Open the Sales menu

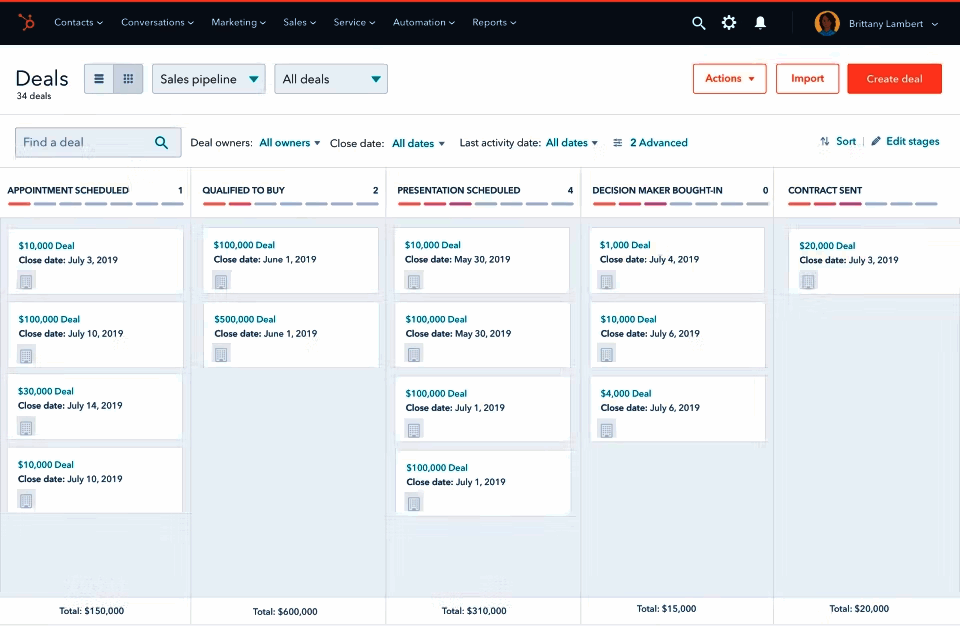coord(299,22)
